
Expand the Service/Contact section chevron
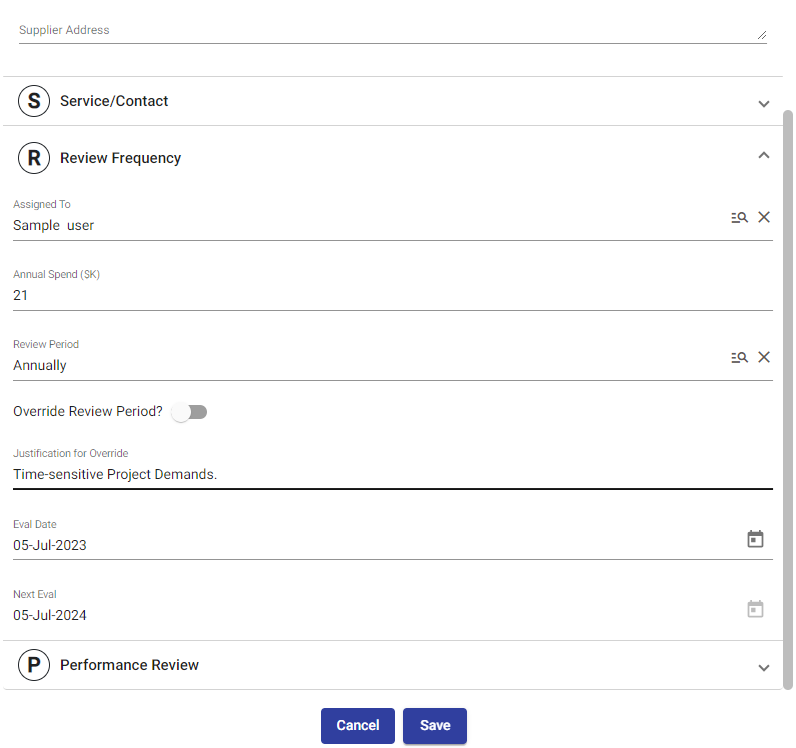[x=764, y=103]
